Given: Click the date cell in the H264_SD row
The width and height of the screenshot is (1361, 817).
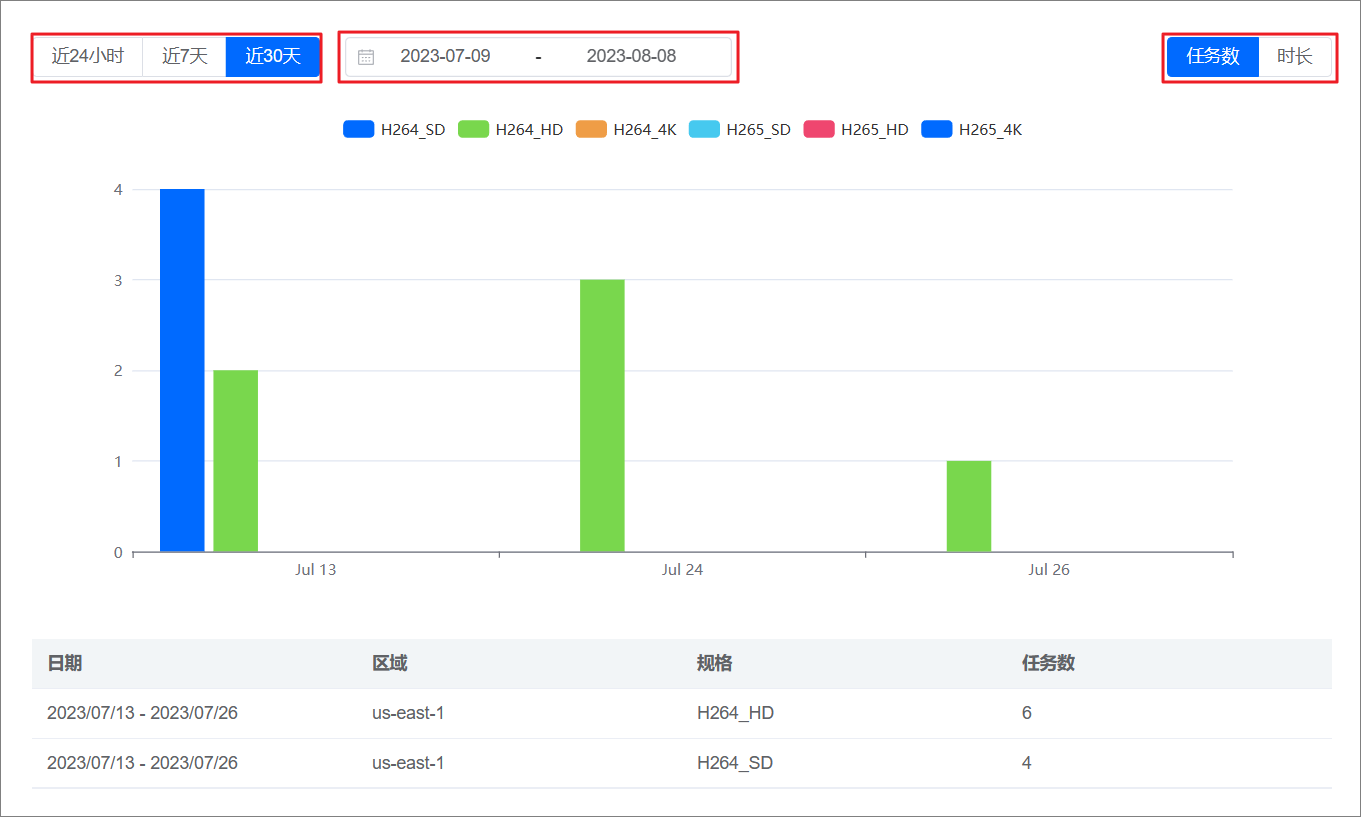Looking at the screenshot, I should point(142,763).
